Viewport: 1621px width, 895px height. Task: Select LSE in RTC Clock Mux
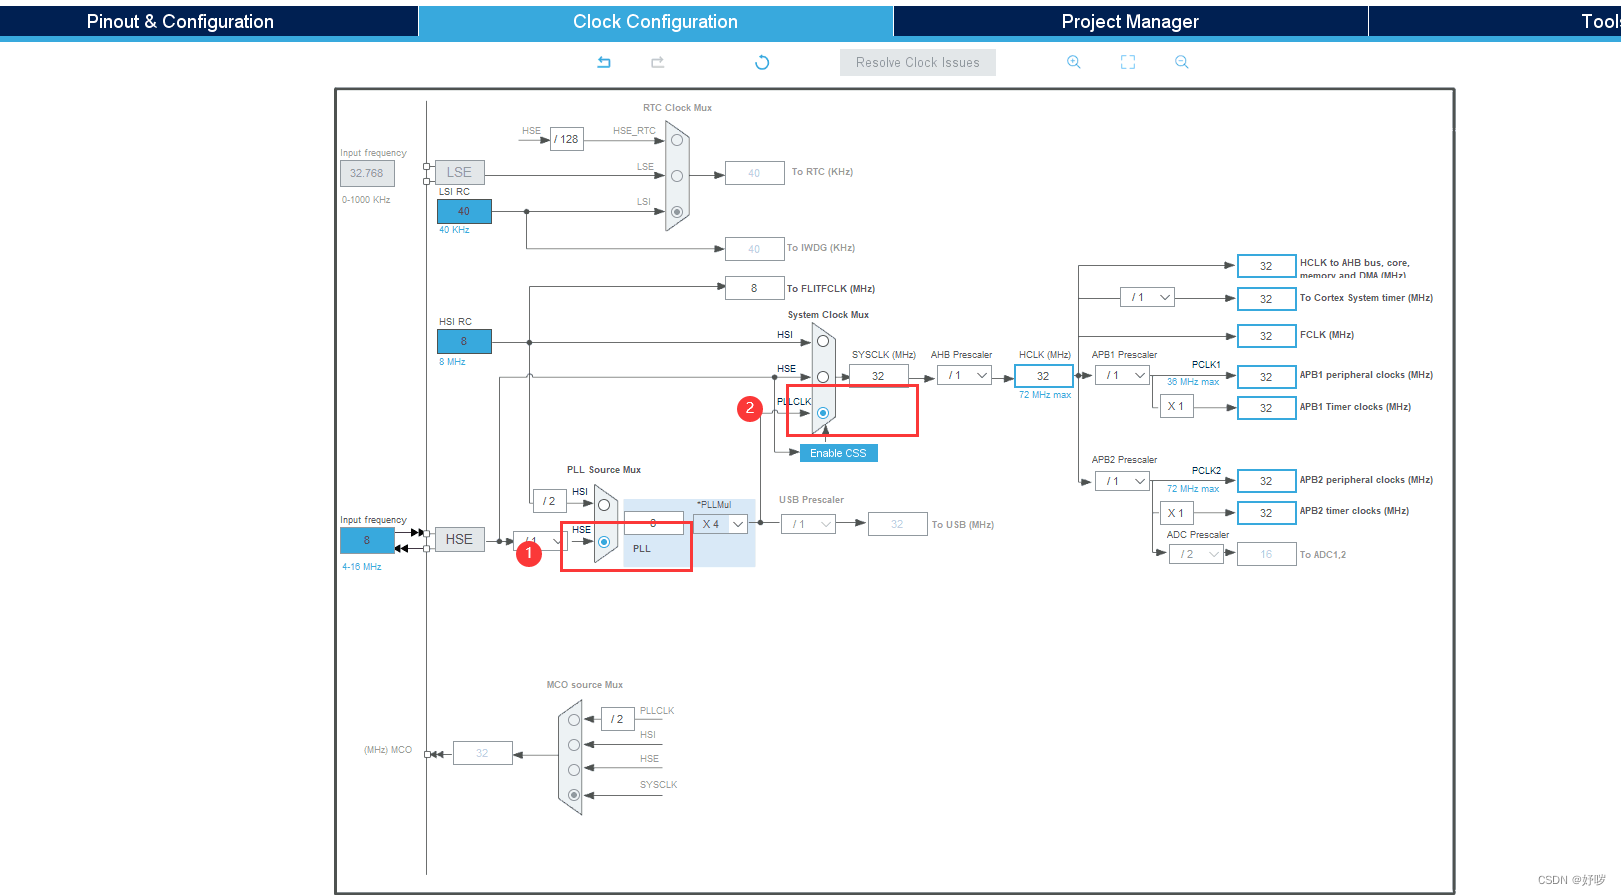[677, 176]
